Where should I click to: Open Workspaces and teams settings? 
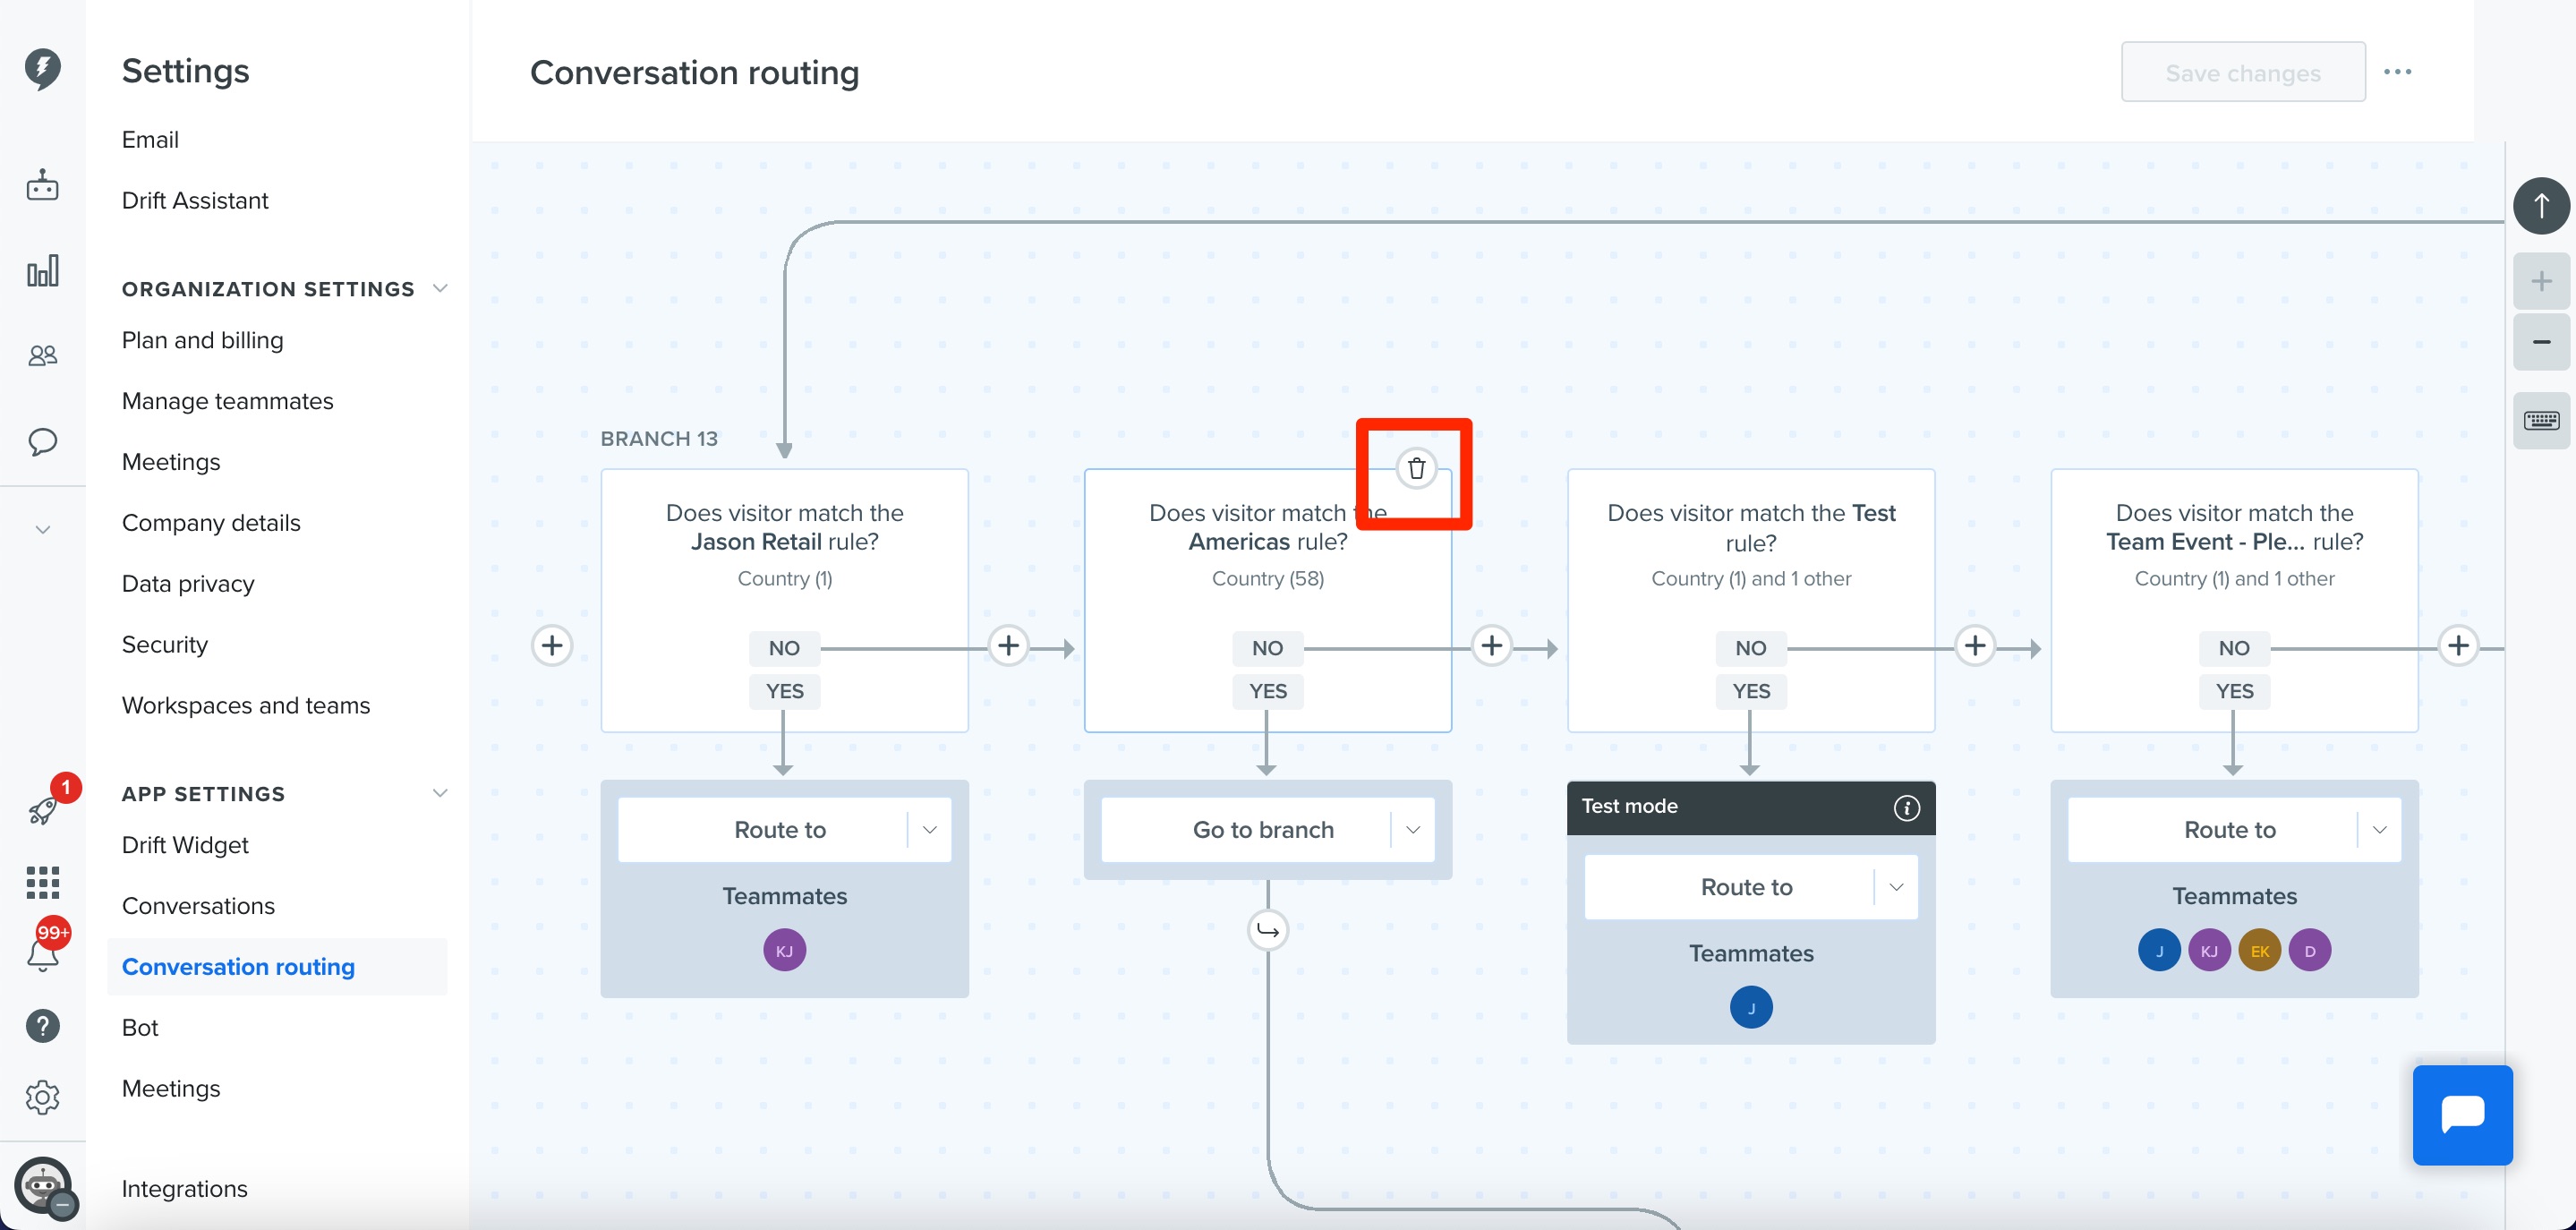(245, 705)
